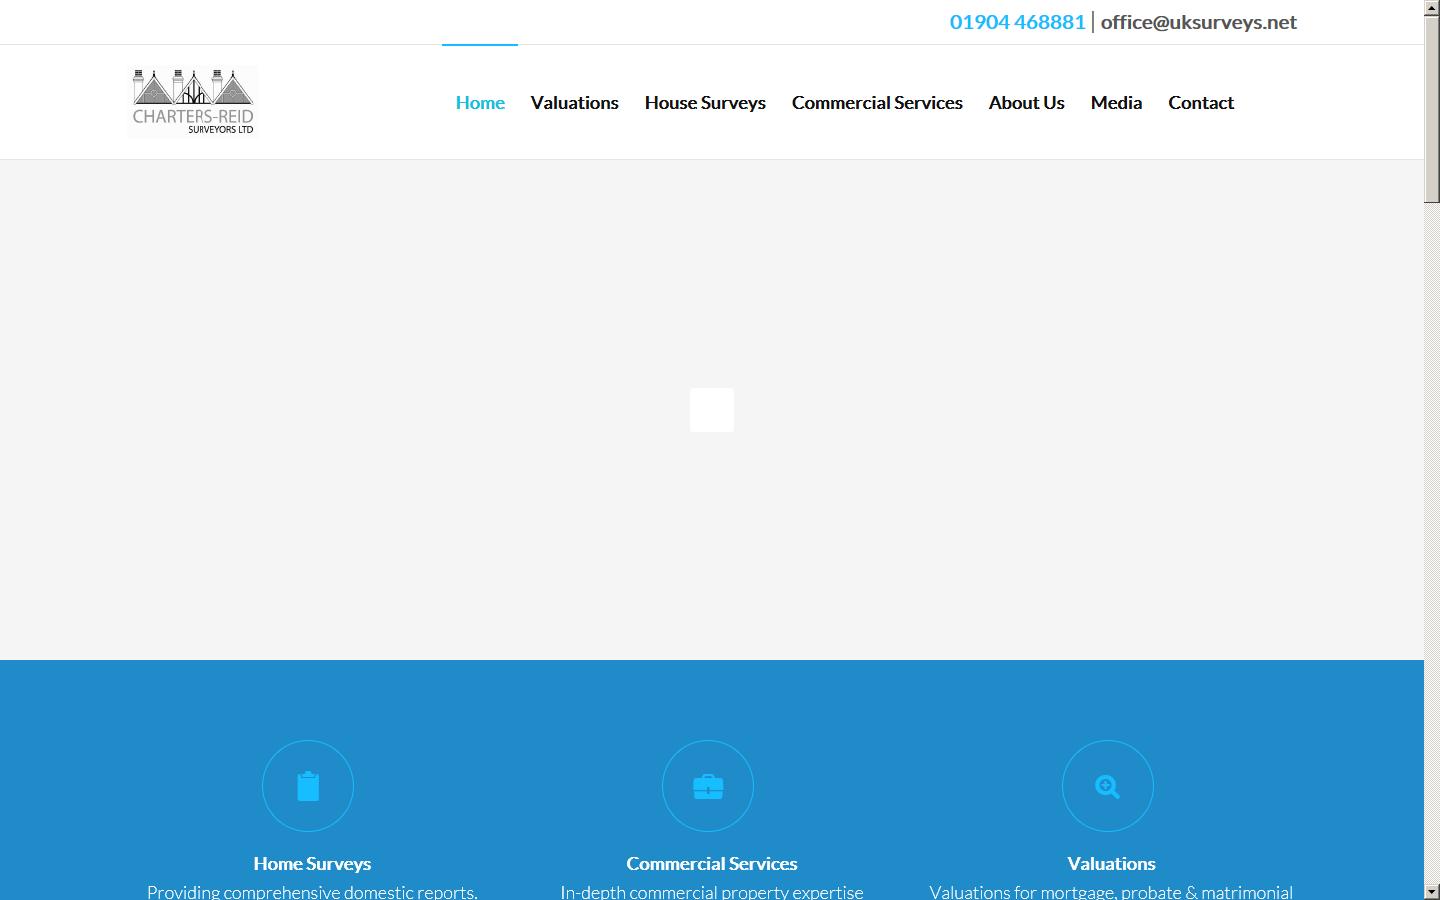Click the Charters-Reid Surveyors logo
The width and height of the screenshot is (1440, 900).
[x=193, y=100]
